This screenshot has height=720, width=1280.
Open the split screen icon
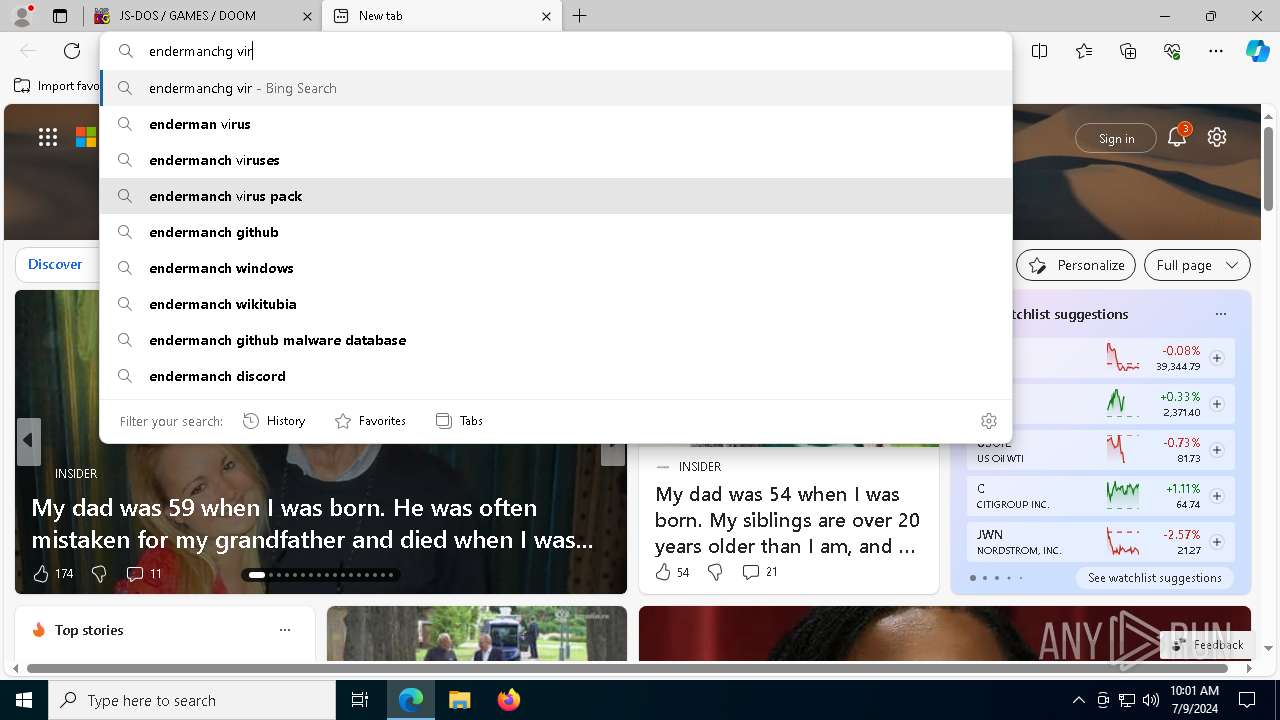(x=1040, y=51)
